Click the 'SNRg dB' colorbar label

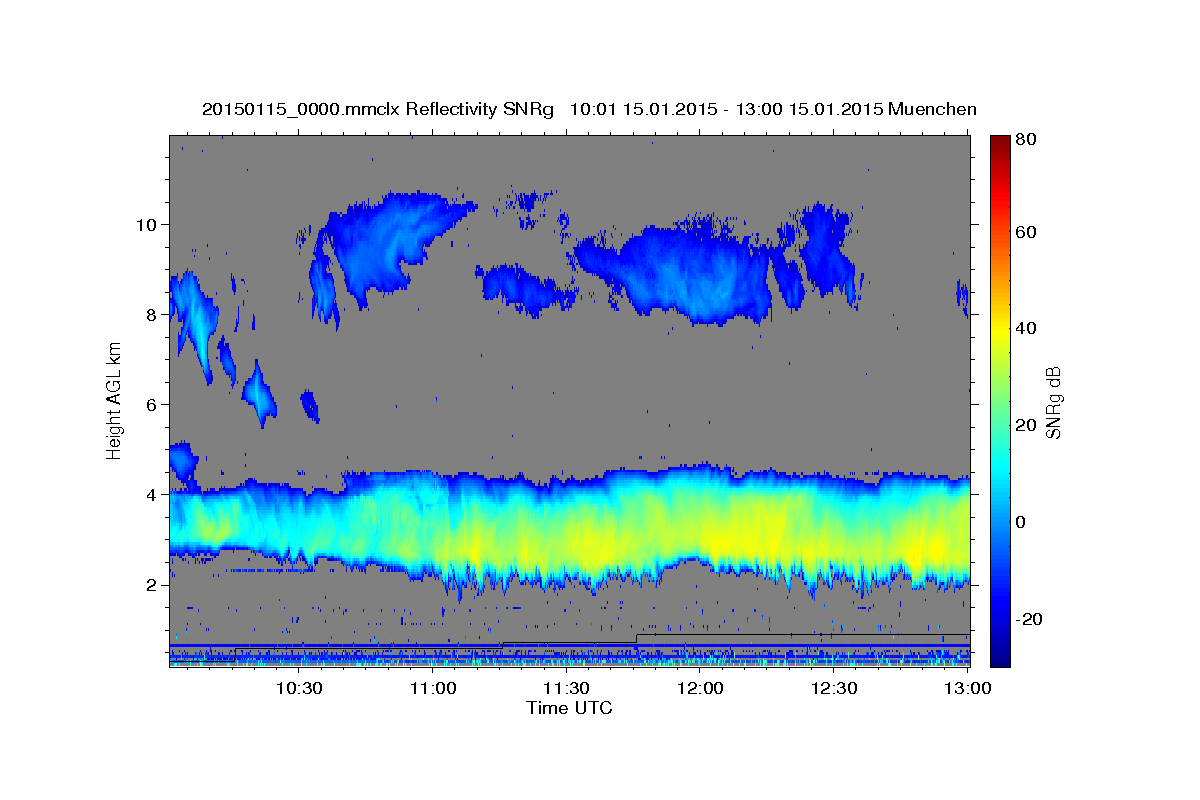[x=1053, y=402]
